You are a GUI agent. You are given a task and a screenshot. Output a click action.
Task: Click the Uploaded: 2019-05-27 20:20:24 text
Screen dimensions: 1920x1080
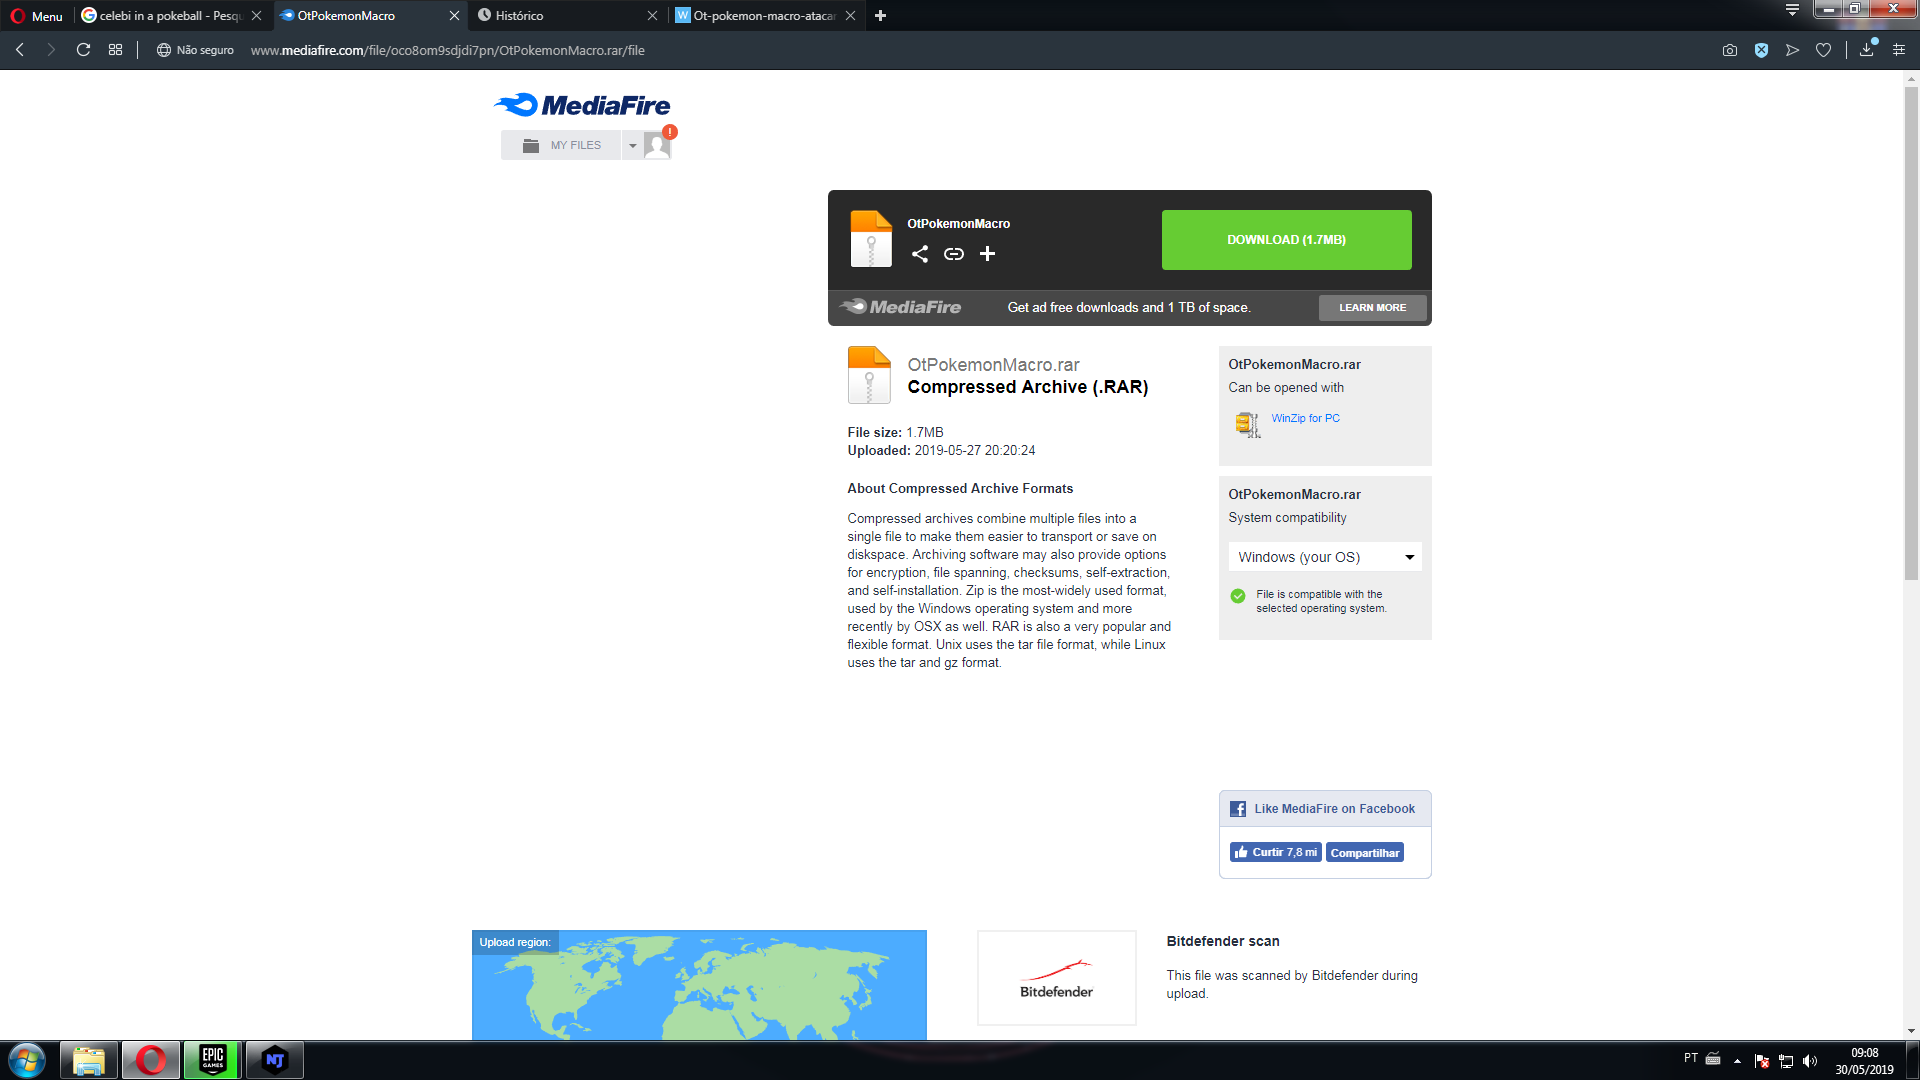coord(941,451)
